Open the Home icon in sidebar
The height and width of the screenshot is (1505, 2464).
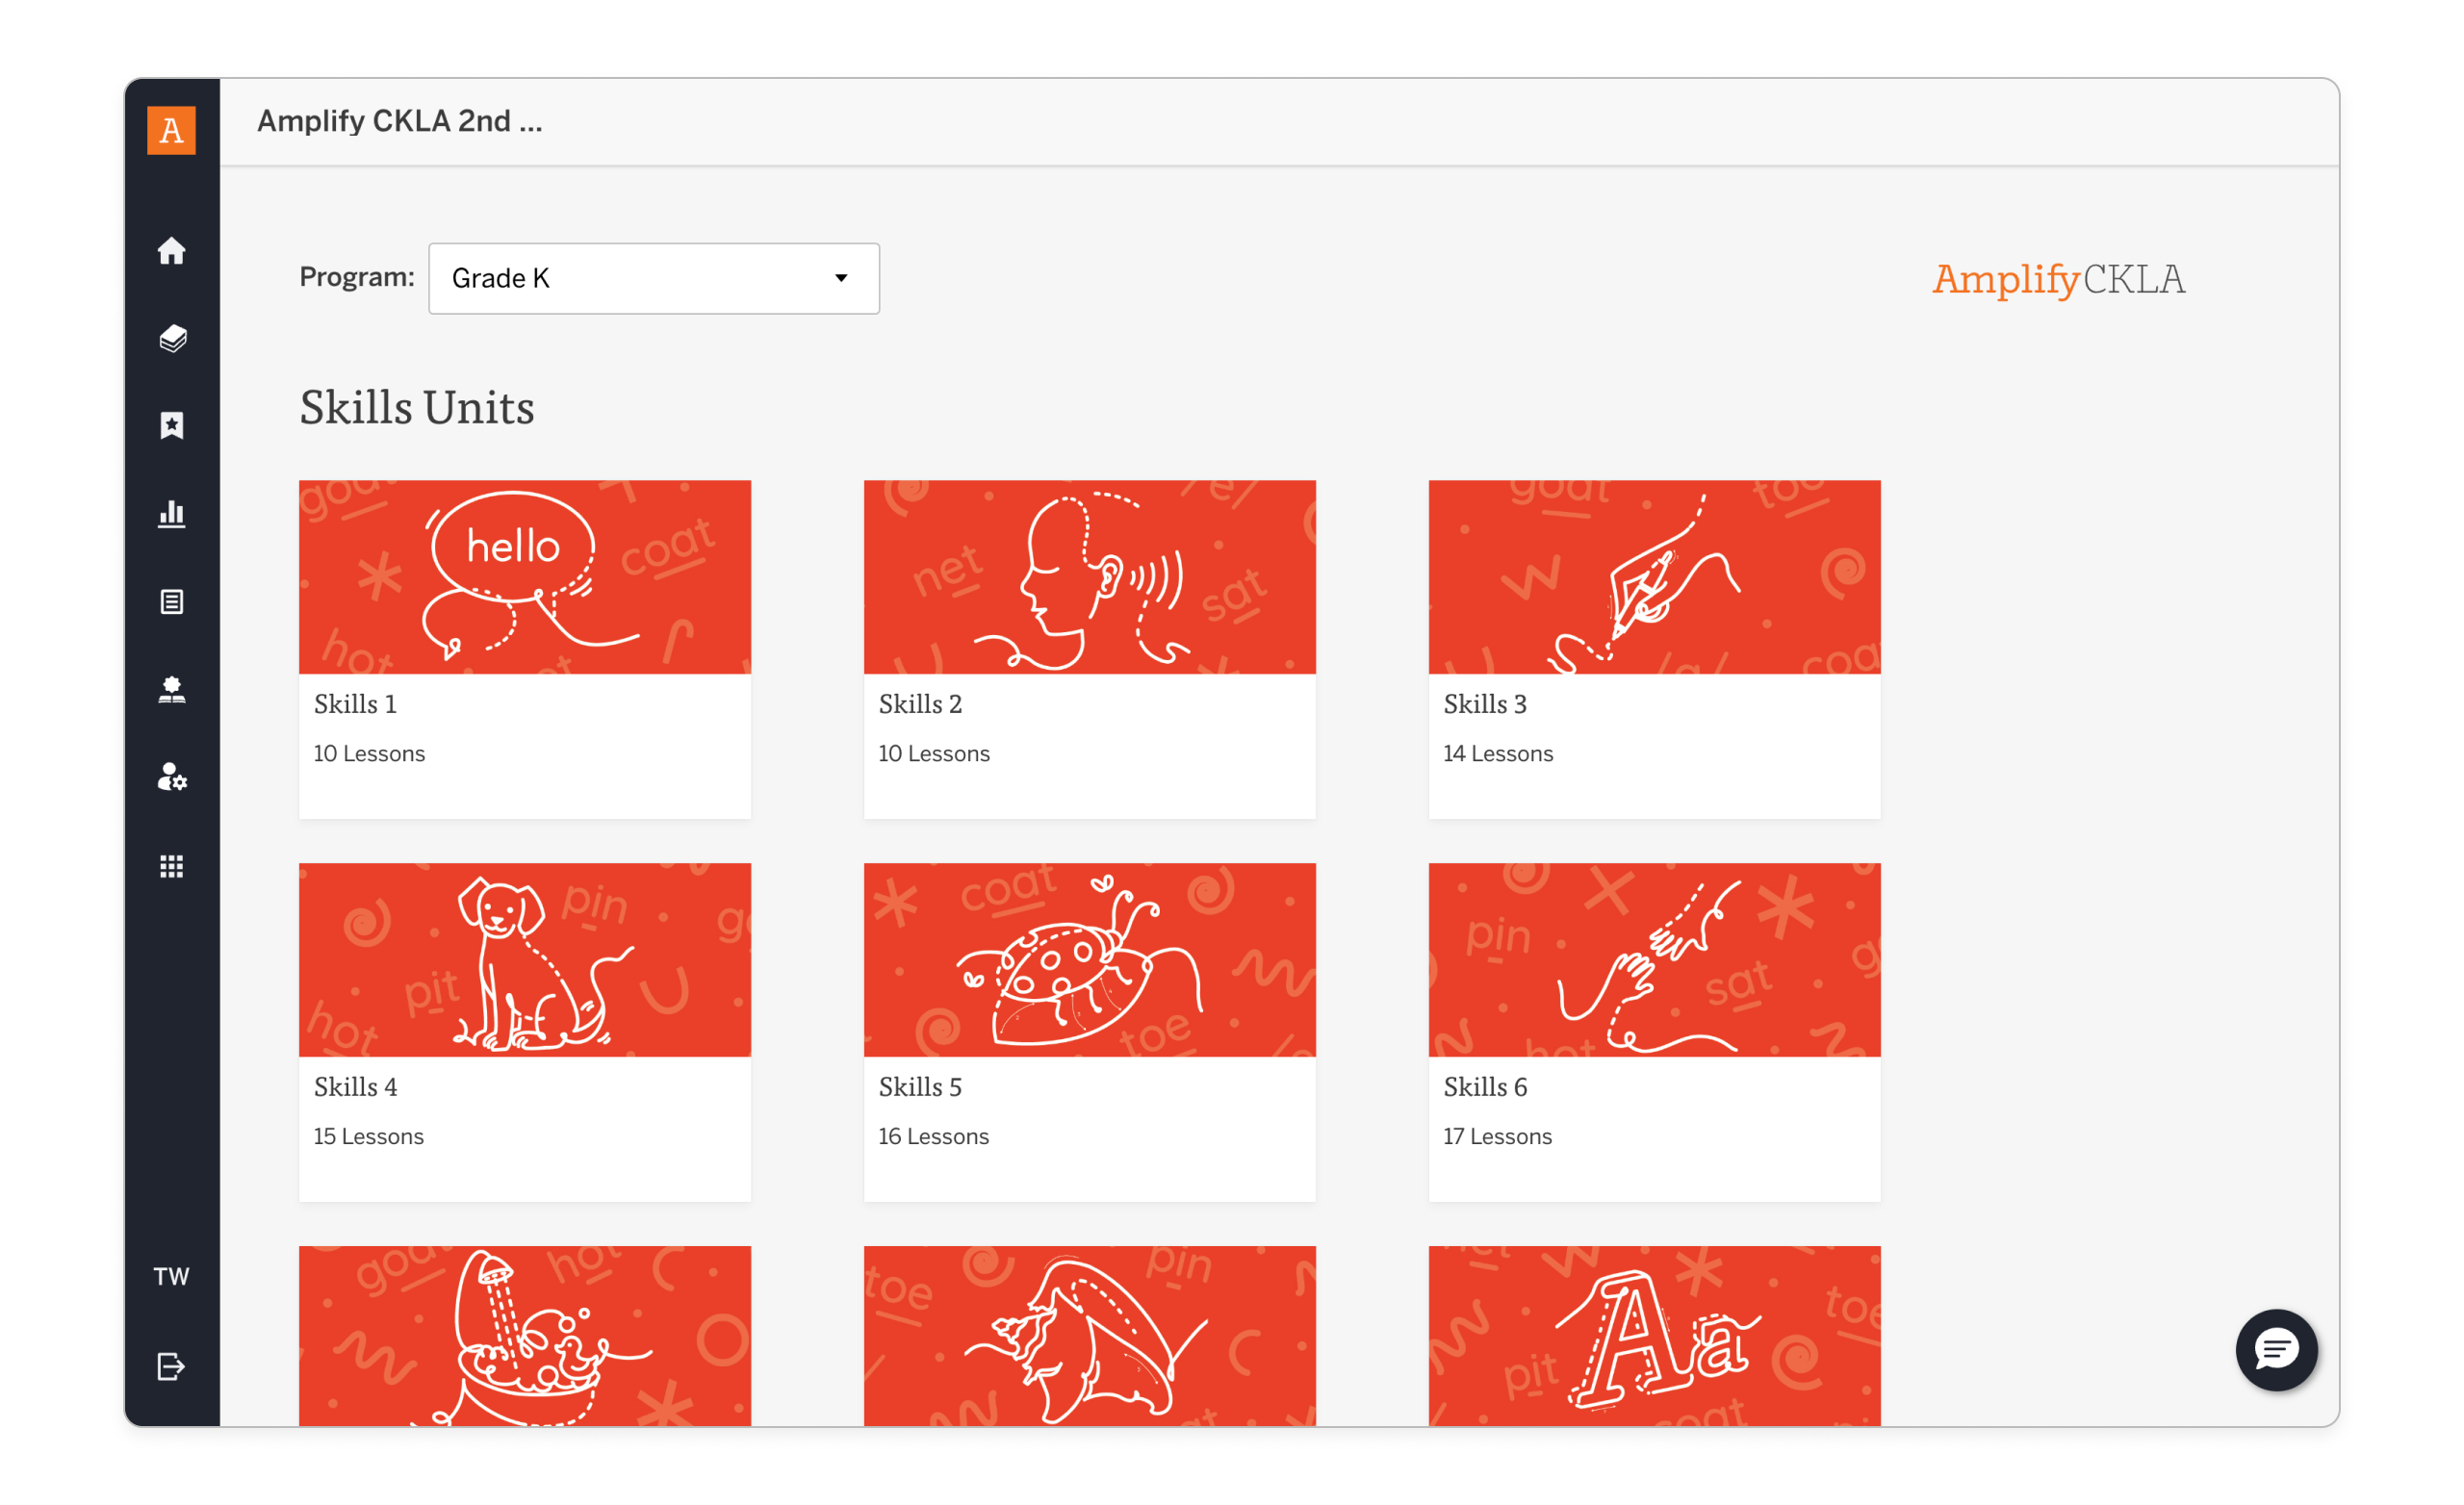[171, 250]
